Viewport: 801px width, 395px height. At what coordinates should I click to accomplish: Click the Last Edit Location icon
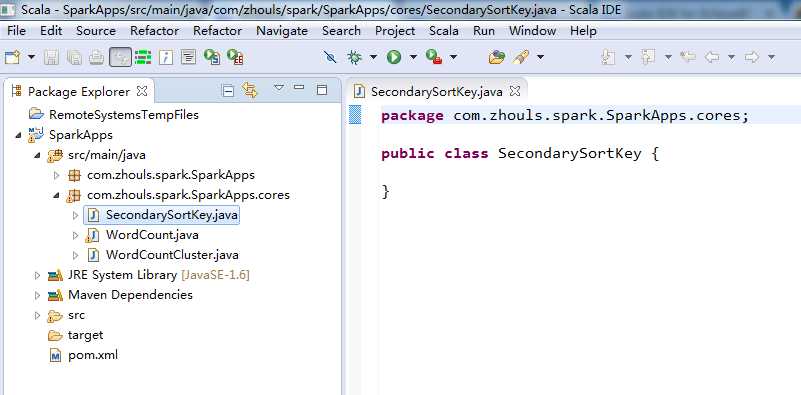688,57
